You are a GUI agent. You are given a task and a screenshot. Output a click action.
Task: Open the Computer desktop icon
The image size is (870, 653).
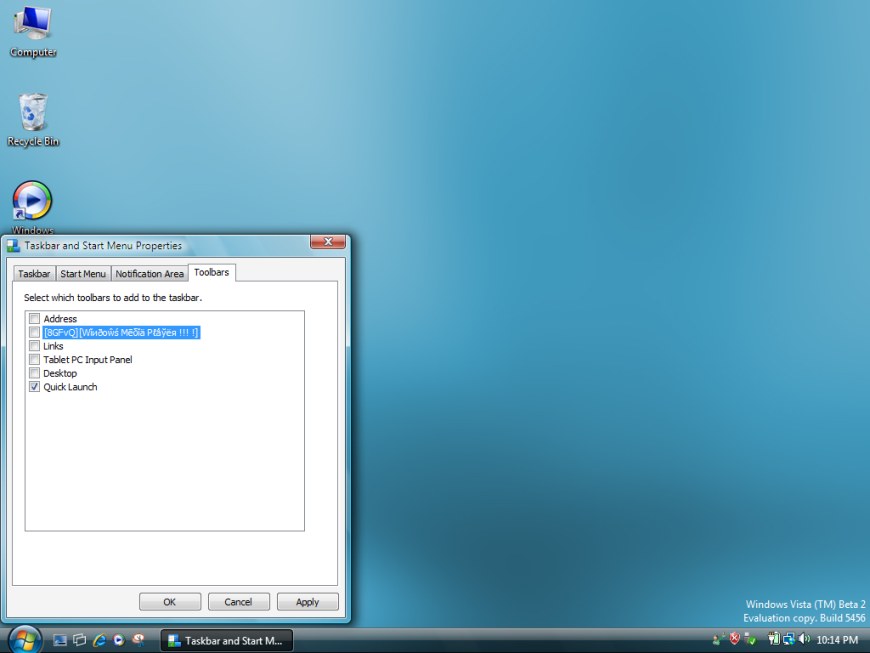point(33,31)
